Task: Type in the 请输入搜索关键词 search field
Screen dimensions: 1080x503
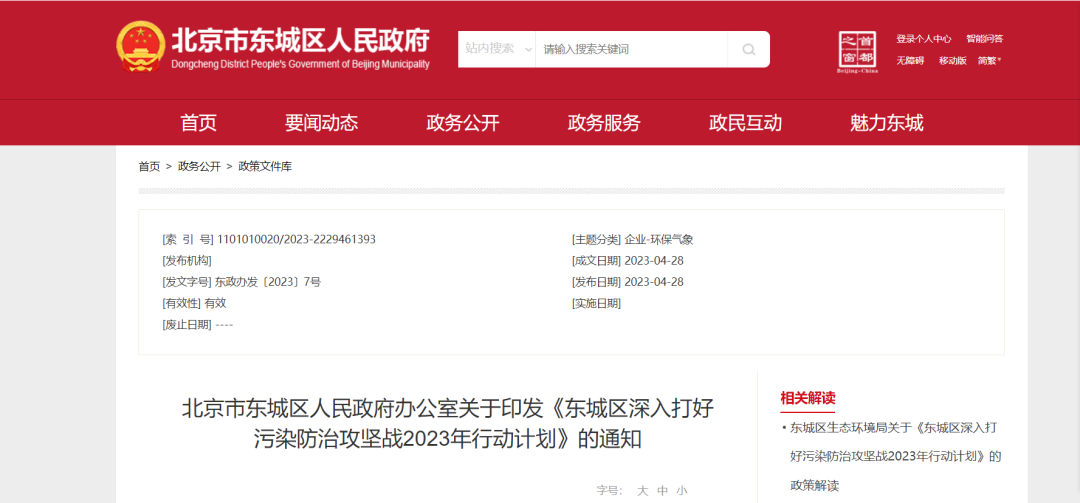Action: pyautogui.click(x=630, y=49)
